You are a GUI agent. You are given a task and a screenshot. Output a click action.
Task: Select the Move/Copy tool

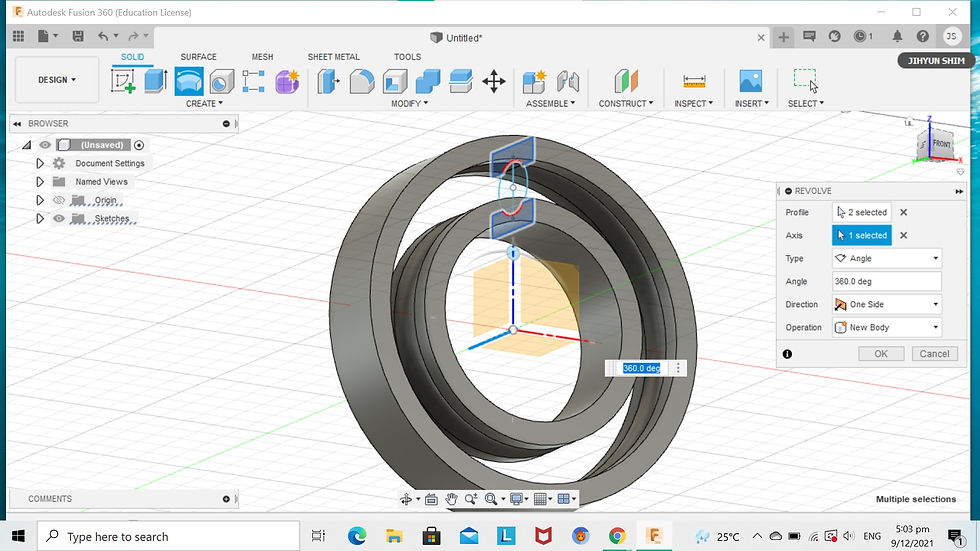tap(494, 81)
